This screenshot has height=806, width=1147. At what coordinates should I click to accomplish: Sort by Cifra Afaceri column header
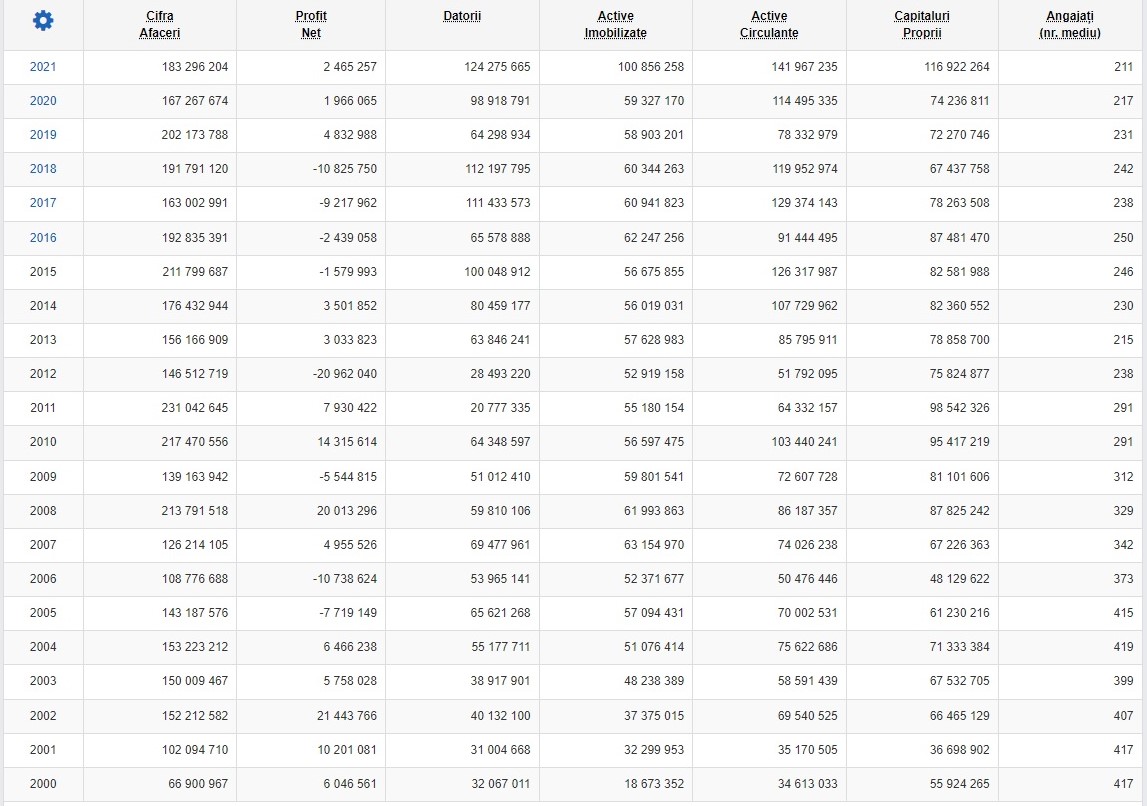159,24
